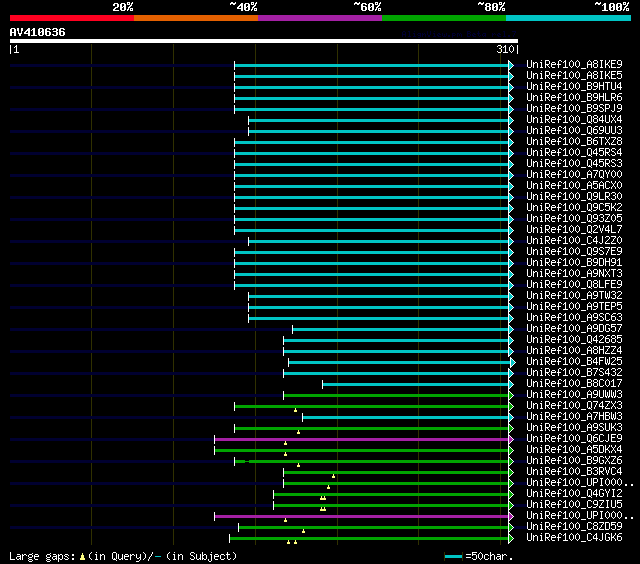This screenshot has height=564, width=640.
Task: Click the green ~80% identity legend segment
Action: click(x=444, y=18)
